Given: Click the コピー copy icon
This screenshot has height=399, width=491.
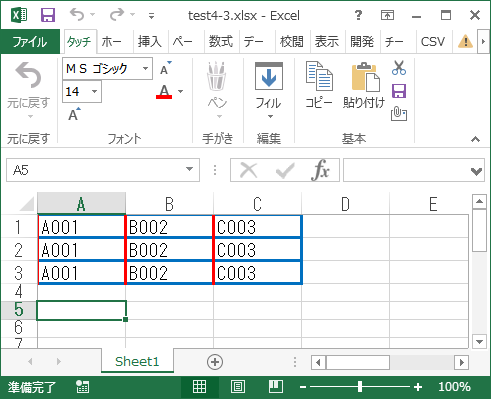Looking at the screenshot, I should [x=319, y=76].
